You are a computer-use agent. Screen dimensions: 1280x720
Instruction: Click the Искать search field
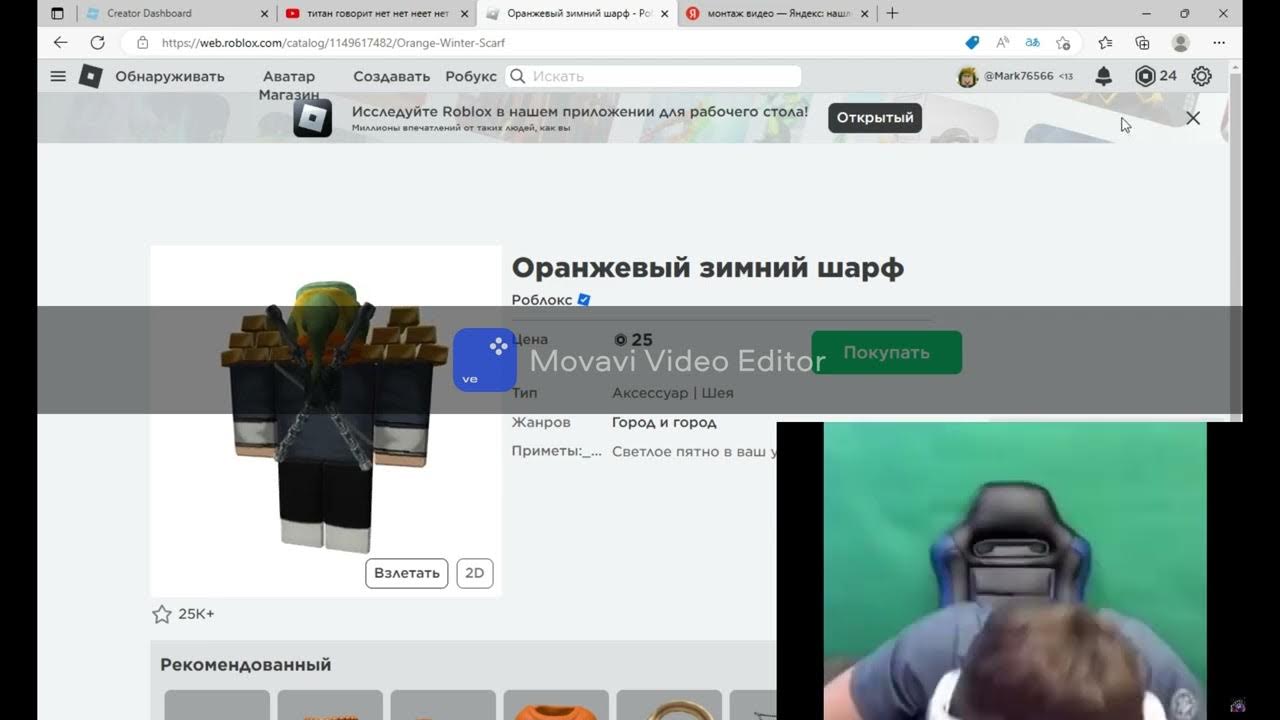pos(653,76)
